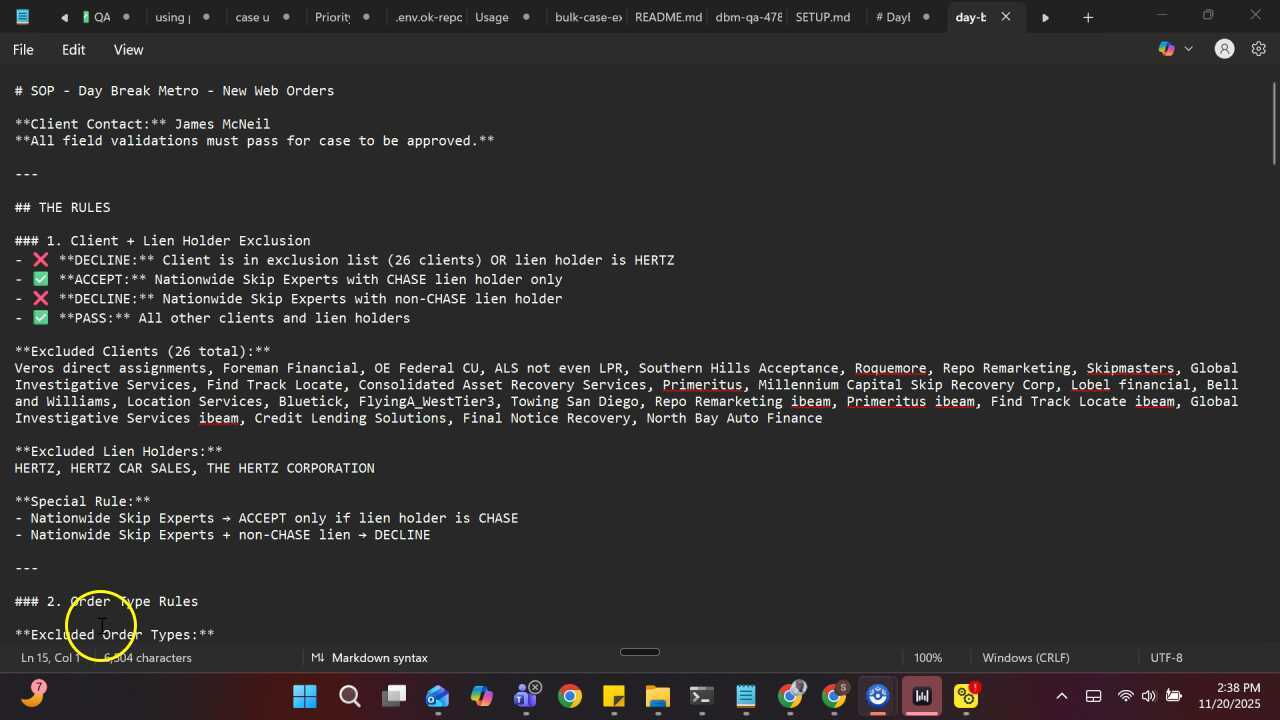The image size is (1280, 720).
Task: Open File Explorer from the taskbar
Action: (657, 696)
